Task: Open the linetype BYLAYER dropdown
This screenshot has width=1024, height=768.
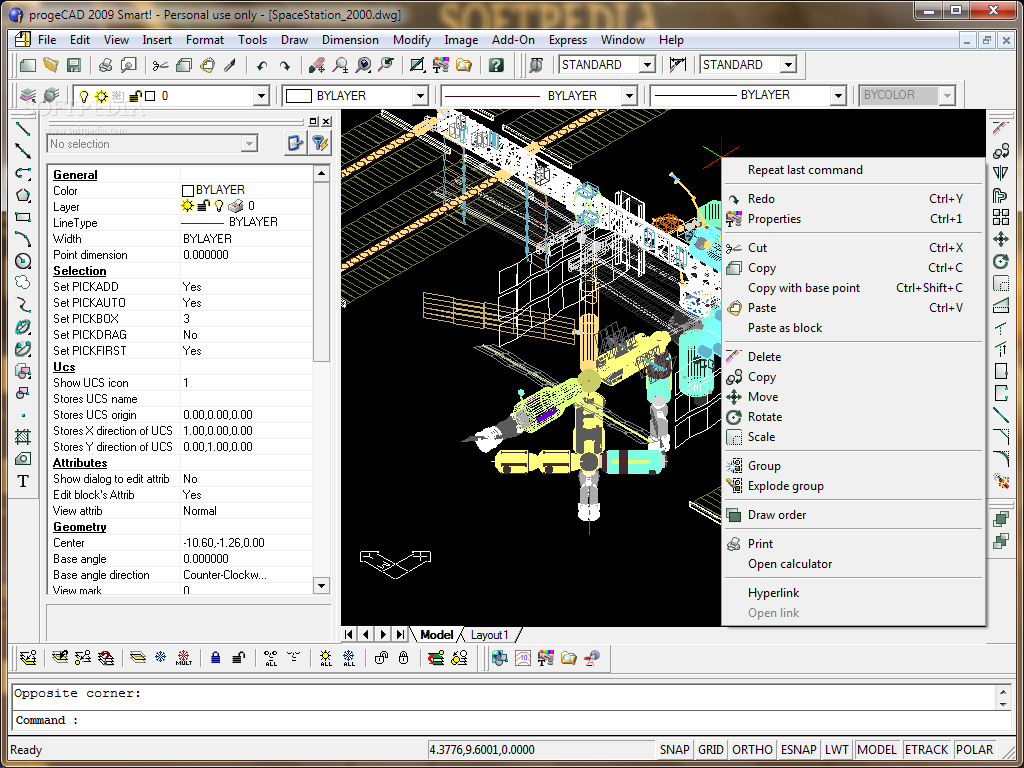Action: point(629,96)
